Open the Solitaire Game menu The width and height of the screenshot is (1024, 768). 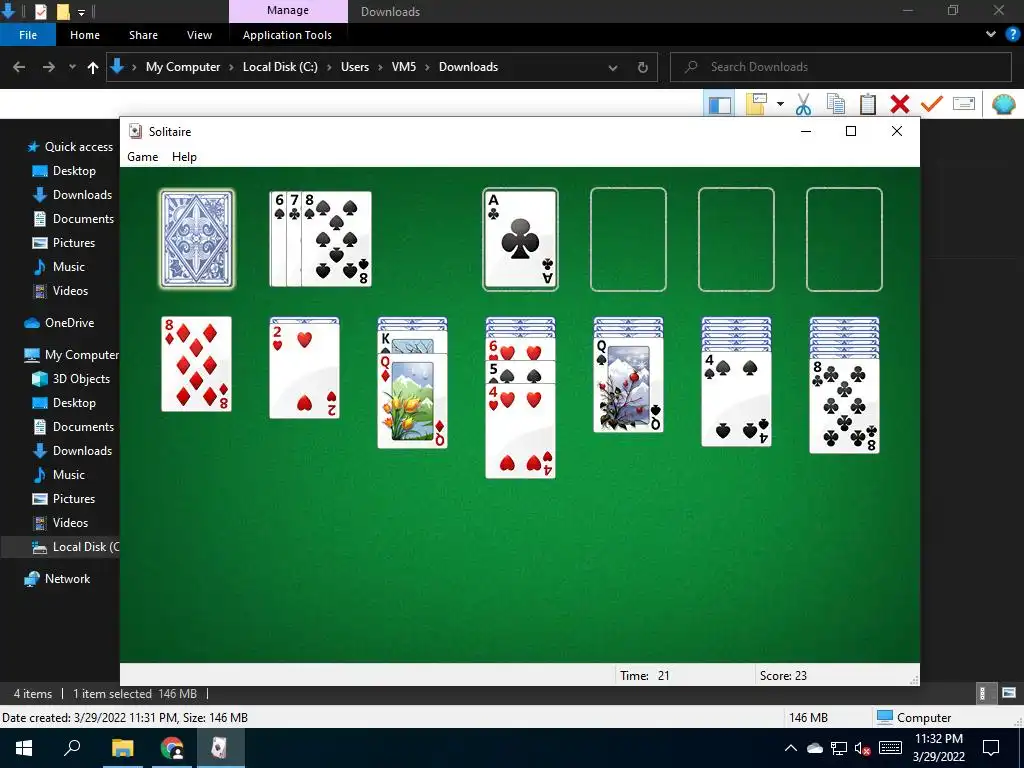(x=142, y=157)
